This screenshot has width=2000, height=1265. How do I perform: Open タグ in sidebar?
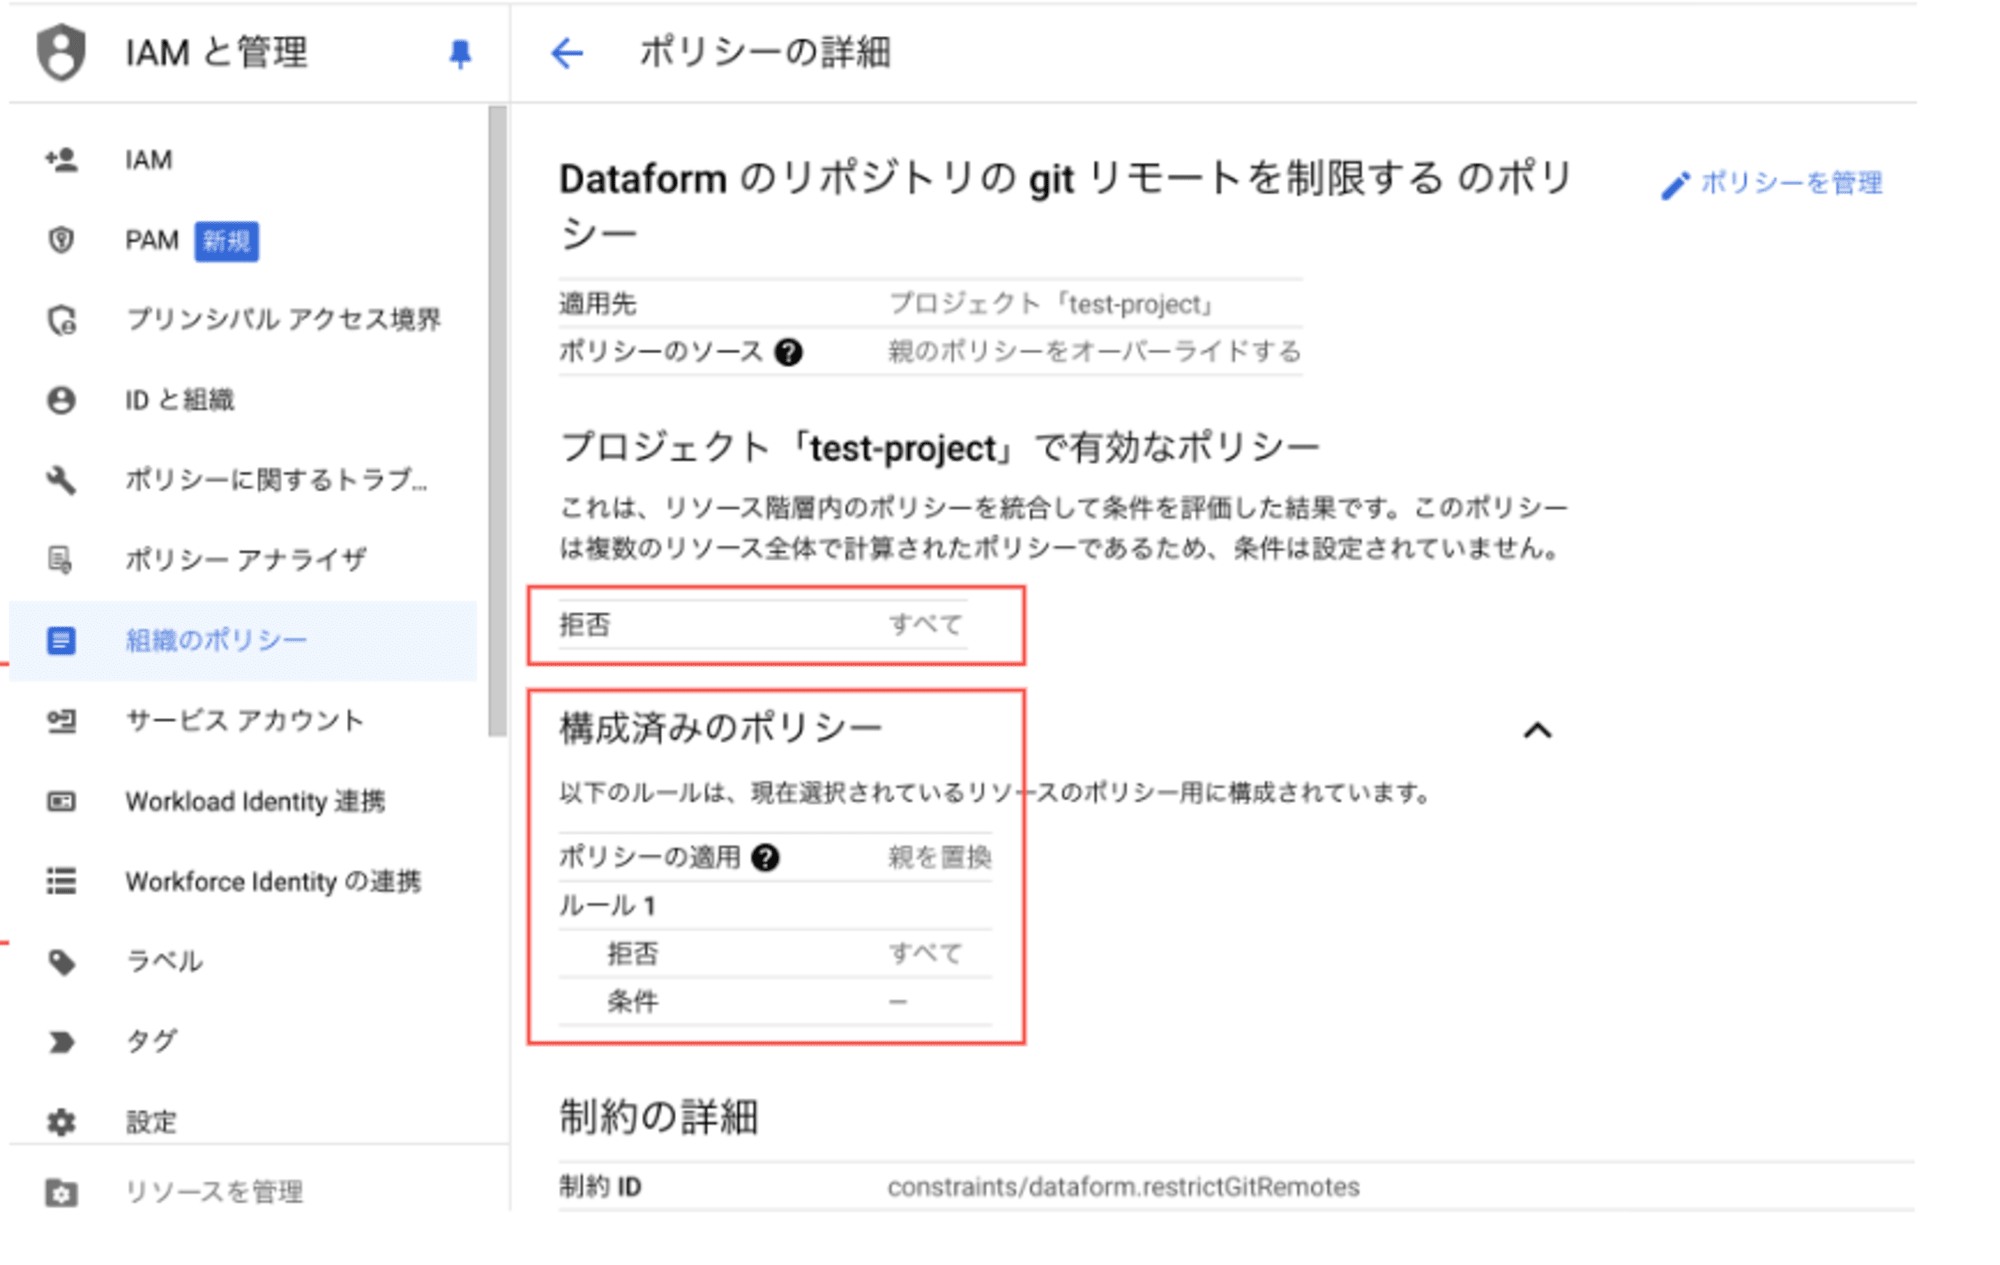coord(242,1042)
